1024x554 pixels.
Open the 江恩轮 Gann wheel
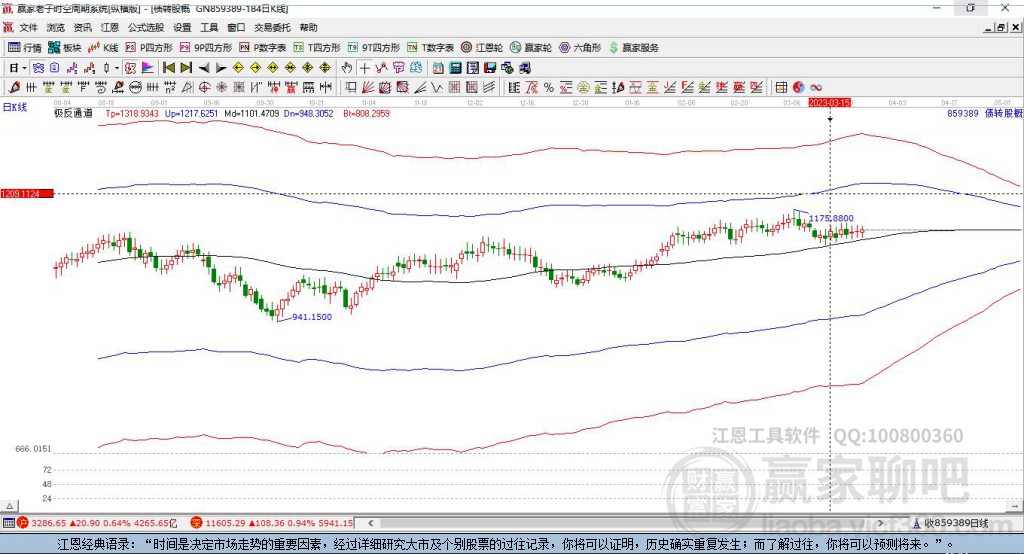(x=482, y=48)
